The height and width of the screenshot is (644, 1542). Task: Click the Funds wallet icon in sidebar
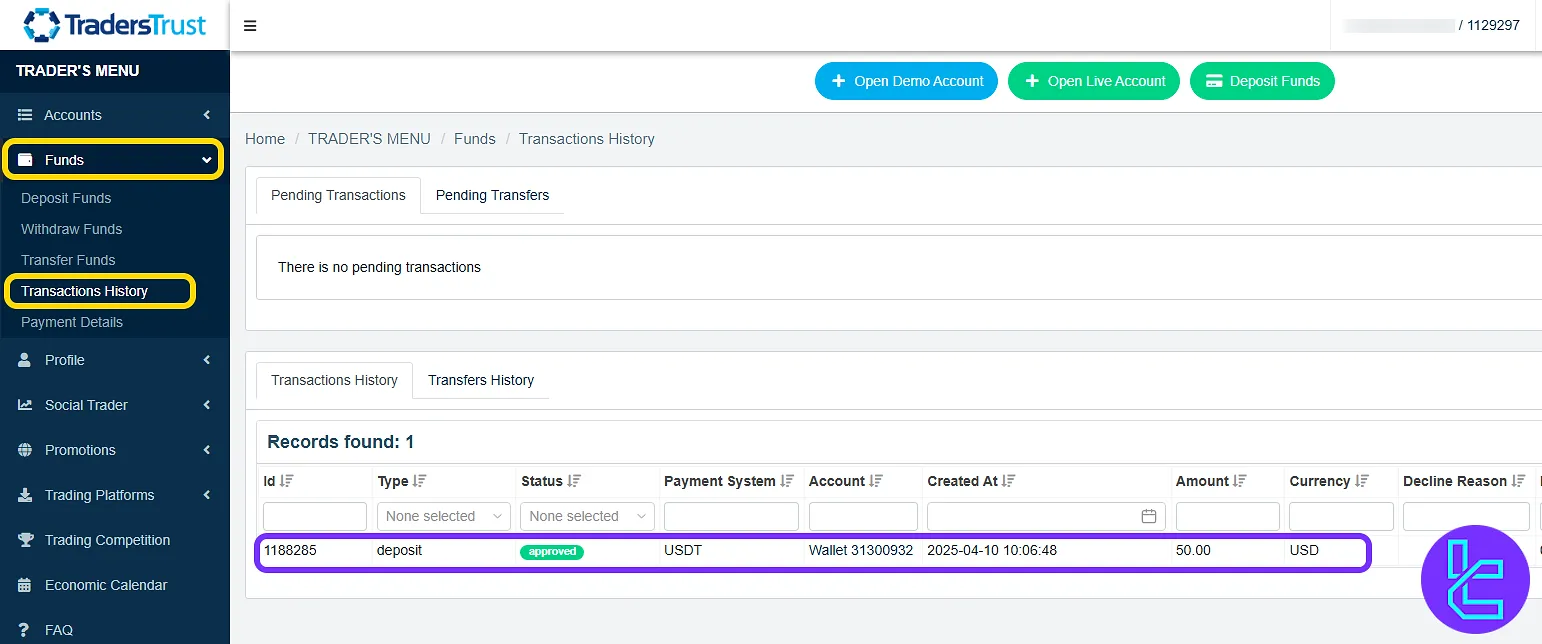pos(25,160)
